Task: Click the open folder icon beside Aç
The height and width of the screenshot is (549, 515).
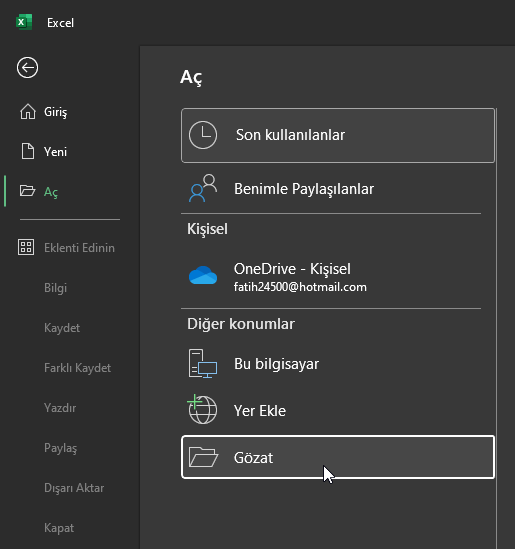Action: pyautogui.click(x=27, y=191)
